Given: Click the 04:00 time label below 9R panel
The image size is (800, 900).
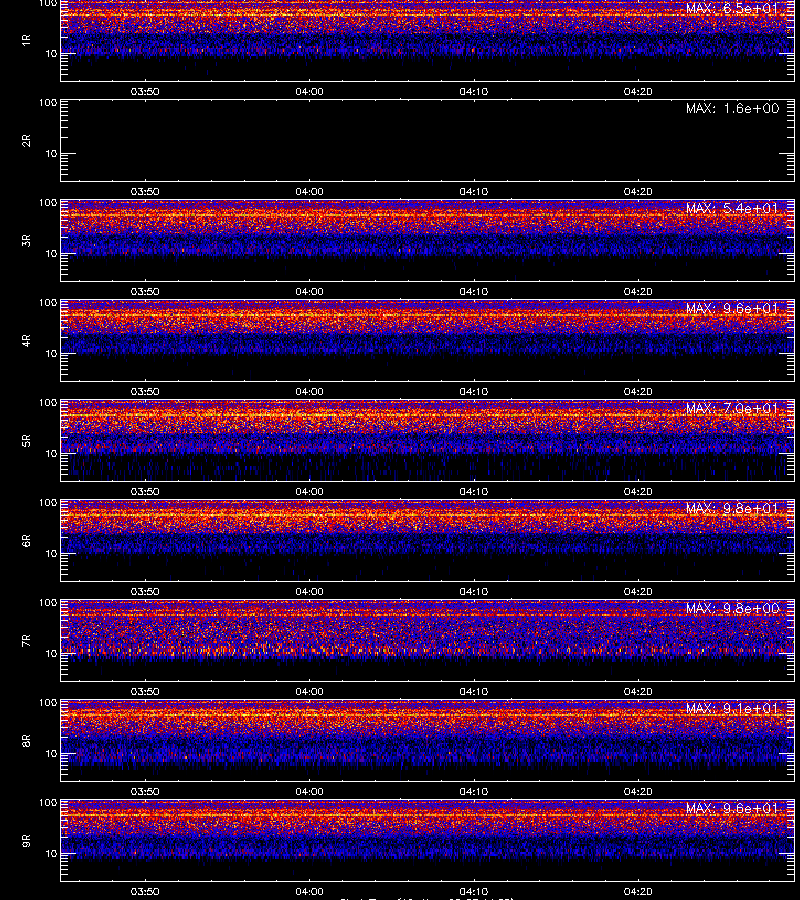Looking at the screenshot, I should 309,891.
